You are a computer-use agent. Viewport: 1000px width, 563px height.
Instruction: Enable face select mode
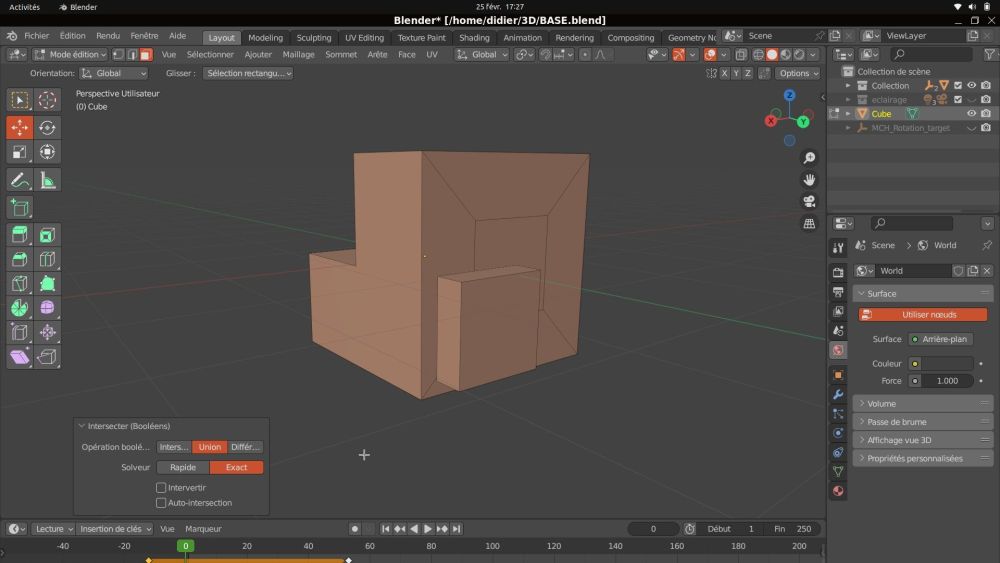(146, 55)
